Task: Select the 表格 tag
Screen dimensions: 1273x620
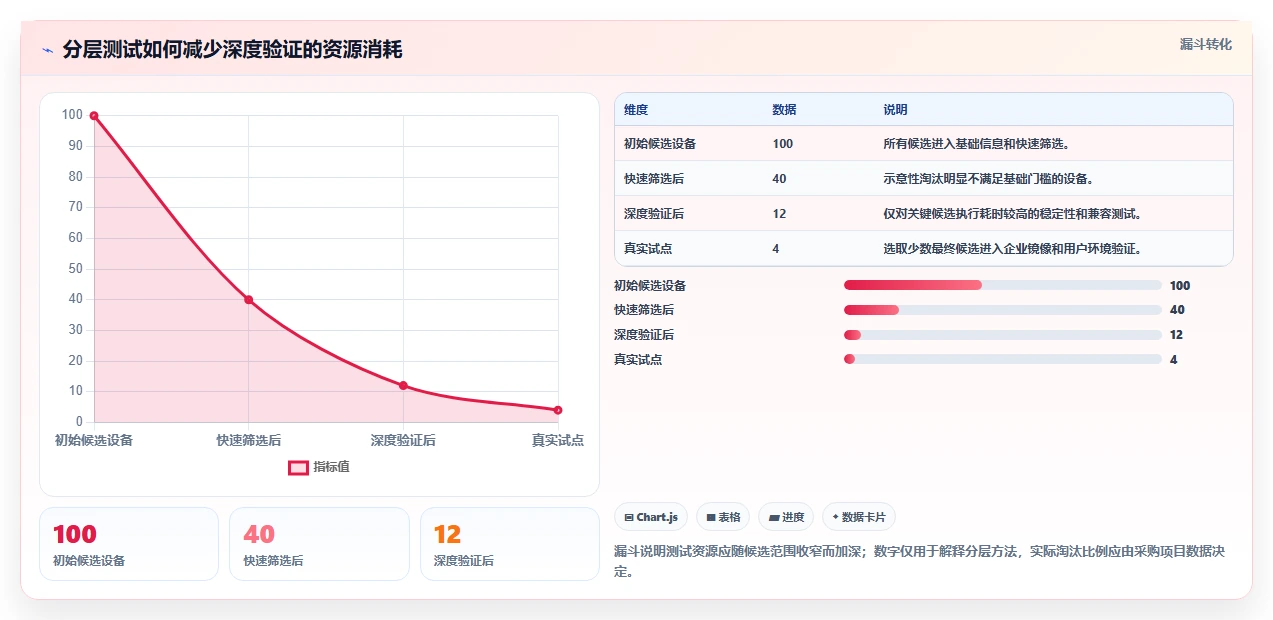Action: pyautogui.click(x=723, y=517)
